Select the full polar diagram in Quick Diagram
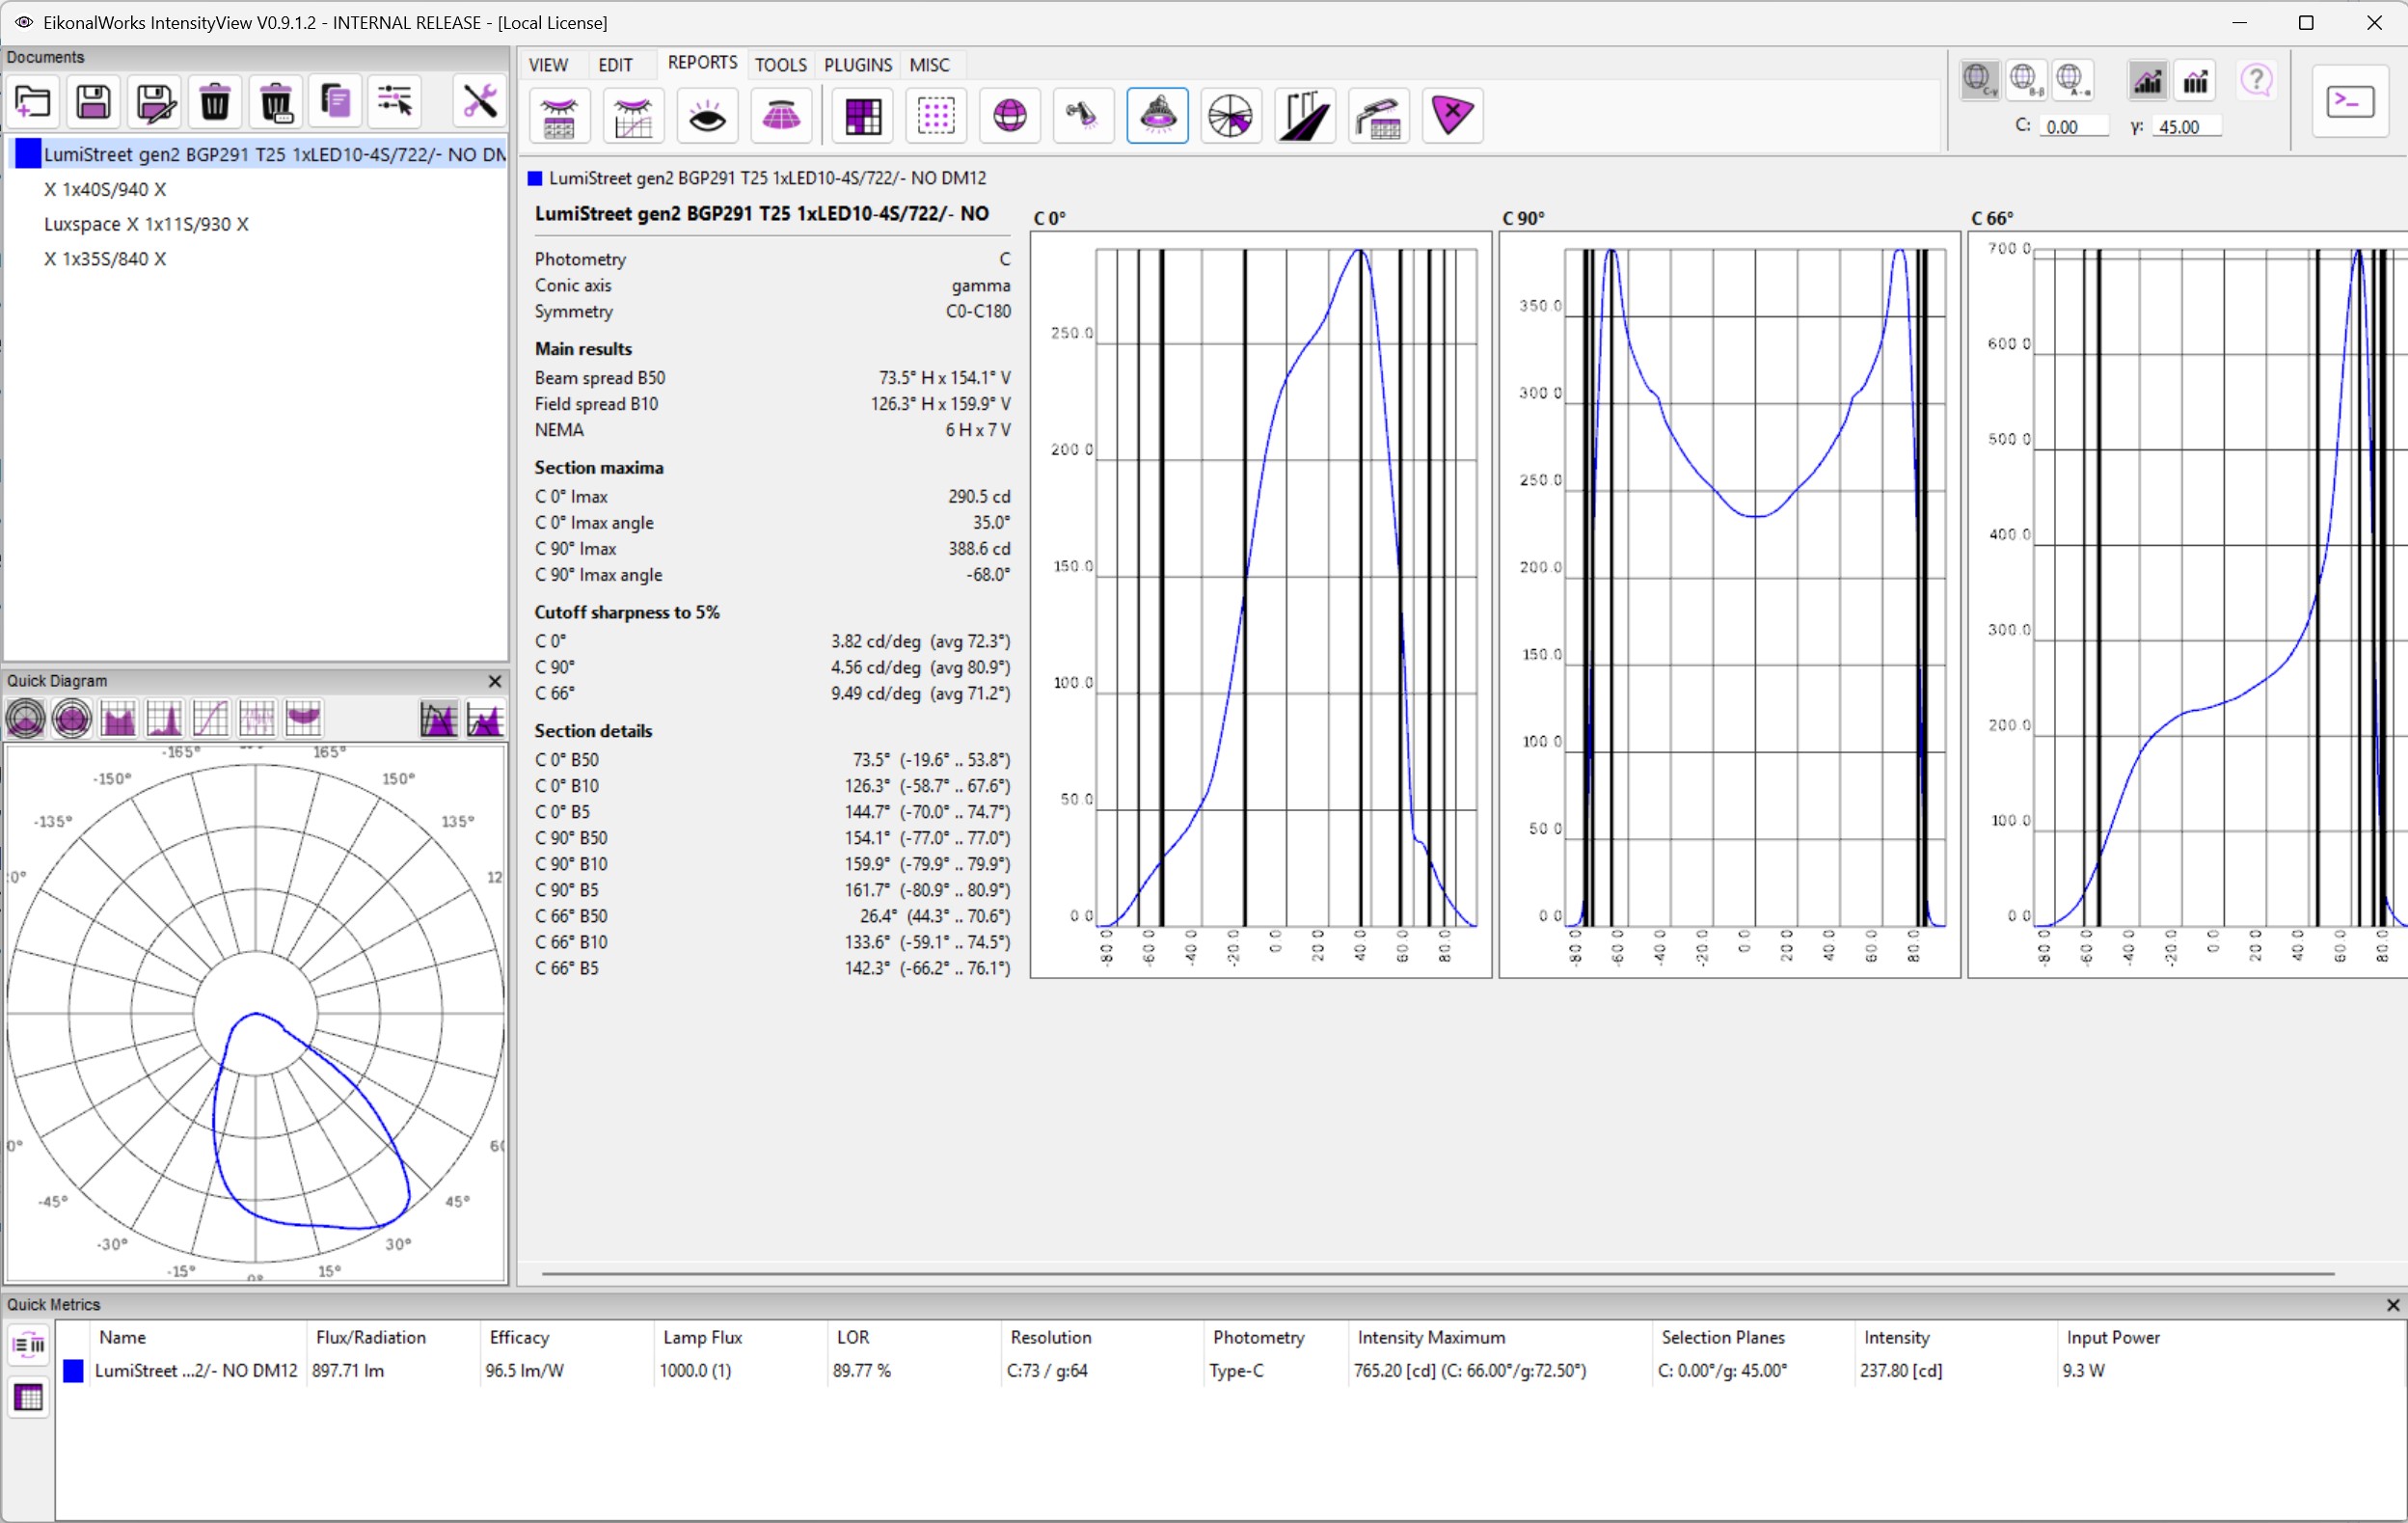Image resolution: width=2408 pixels, height=1523 pixels. [x=72, y=718]
